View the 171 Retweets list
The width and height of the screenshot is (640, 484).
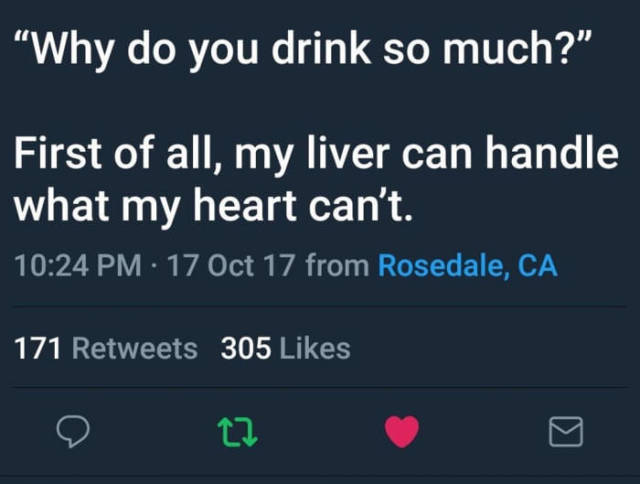point(105,348)
